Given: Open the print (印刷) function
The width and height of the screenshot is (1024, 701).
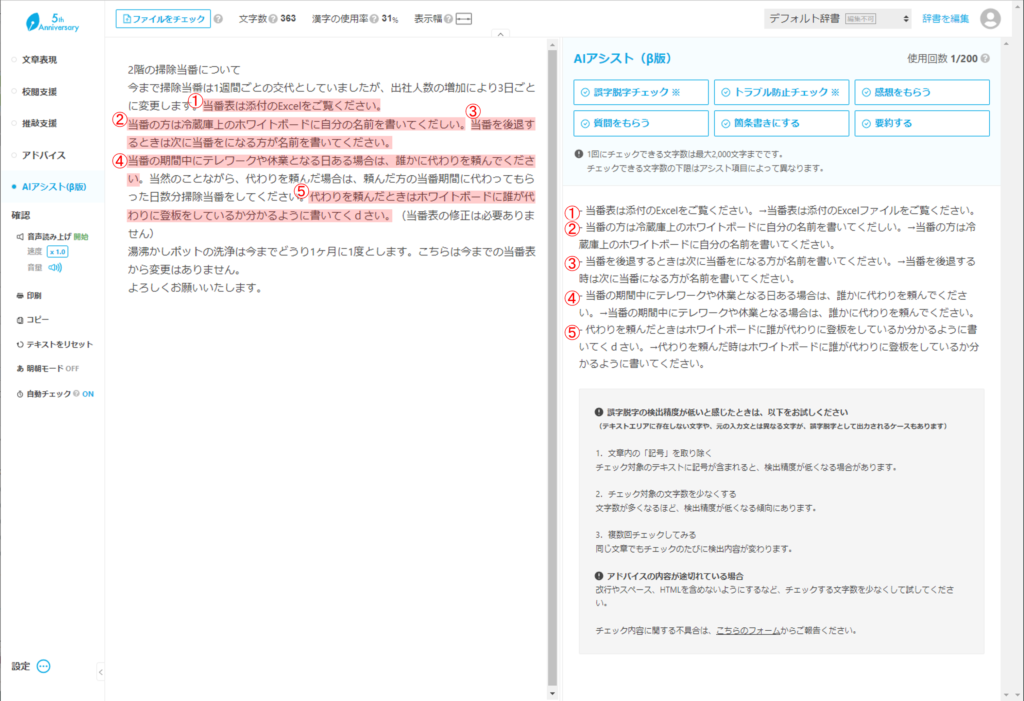Looking at the screenshot, I should click(30, 295).
